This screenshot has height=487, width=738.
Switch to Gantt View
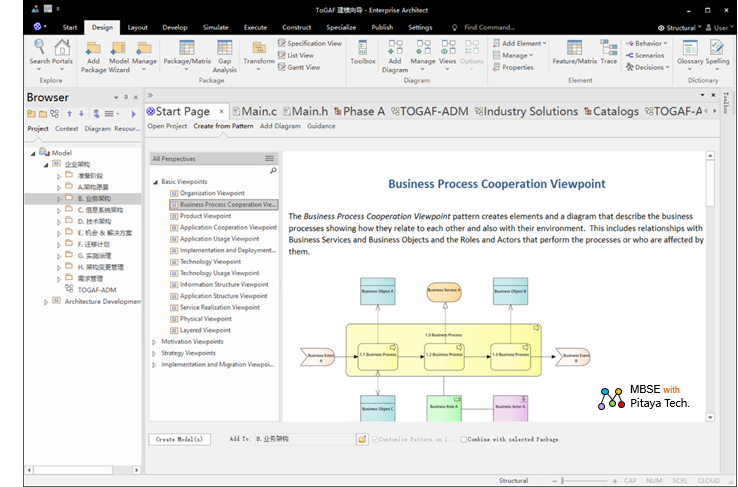299,67
